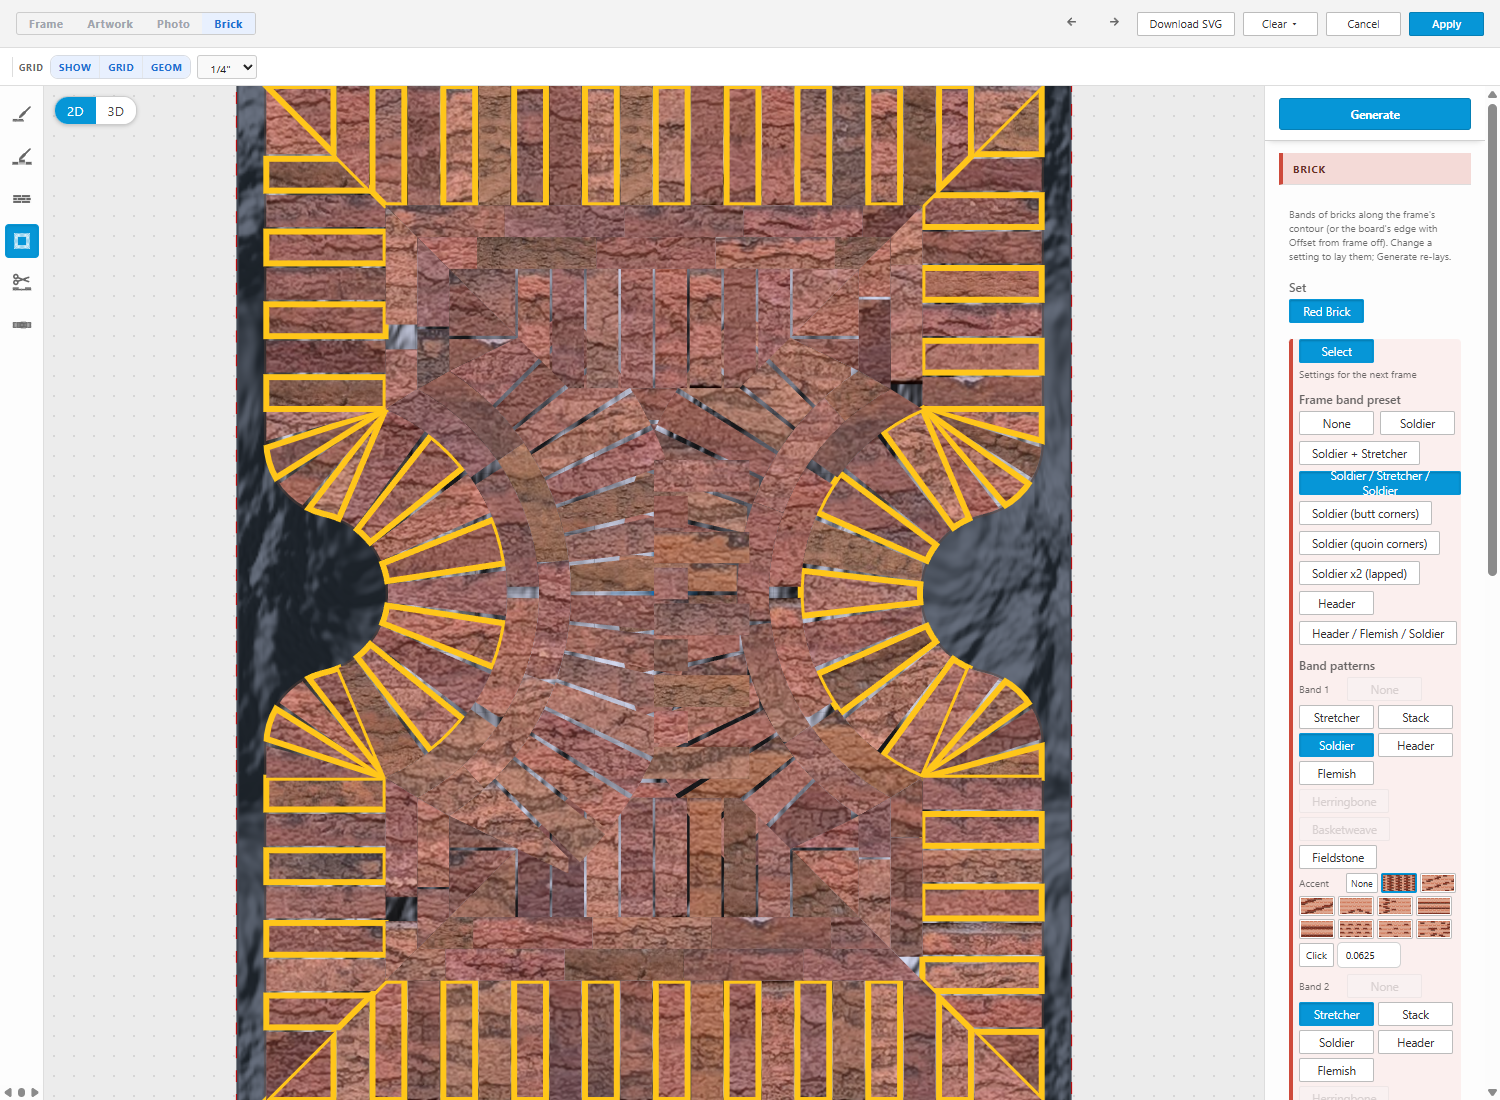Click the 0.0625 accent value field
This screenshot has height=1100, width=1500.
pos(1369,956)
